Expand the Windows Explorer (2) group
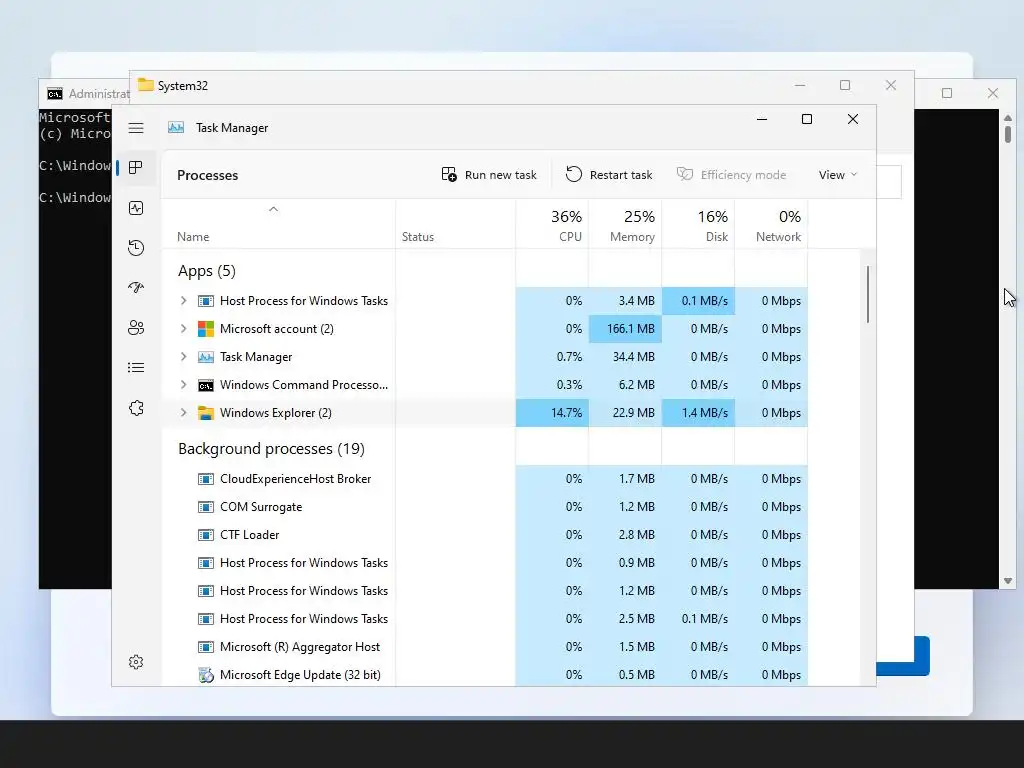Screen dimensions: 1024x768 [x=184, y=413]
